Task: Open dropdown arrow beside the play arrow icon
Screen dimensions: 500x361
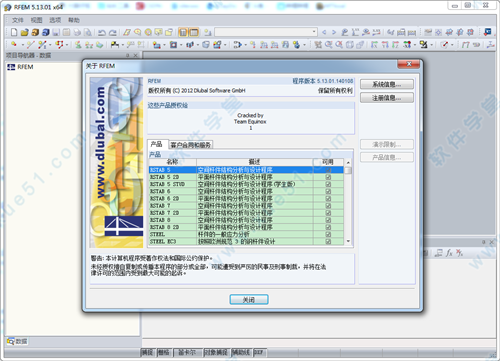Action: point(245,45)
